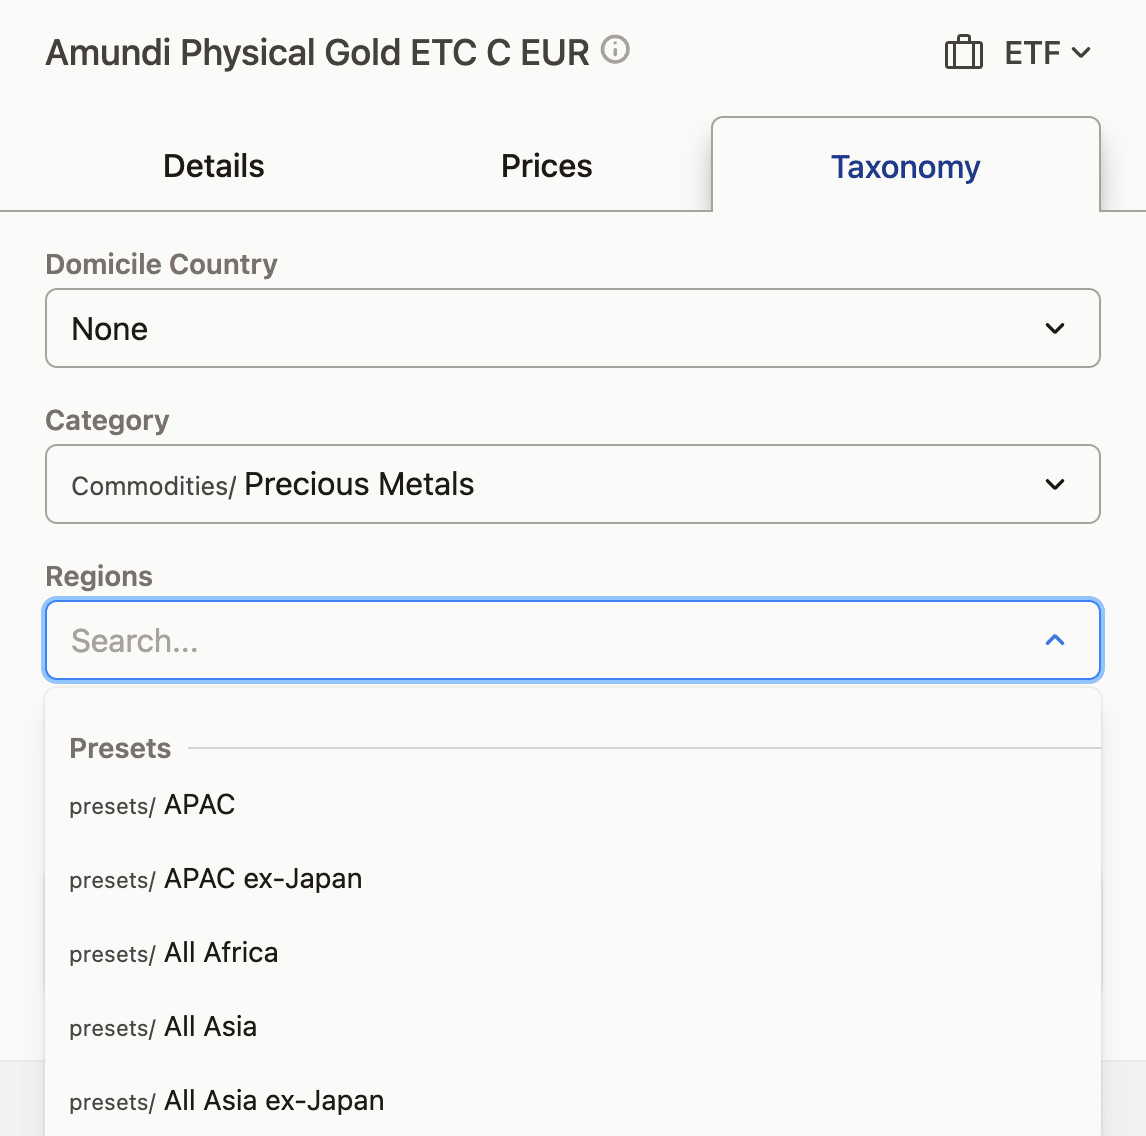
Task: Choose the All Asia ex-Japan preset
Action: pyautogui.click(x=274, y=1101)
